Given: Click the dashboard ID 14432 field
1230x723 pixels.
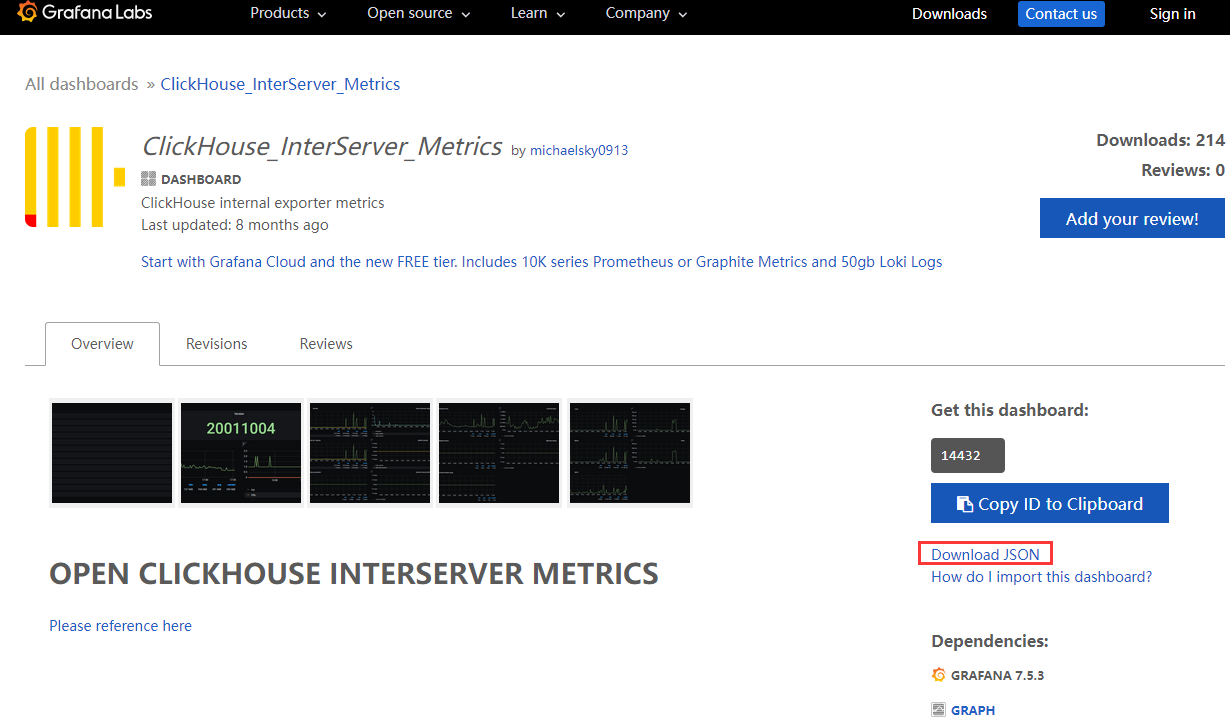Looking at the screenshot, I should (967, 455).
